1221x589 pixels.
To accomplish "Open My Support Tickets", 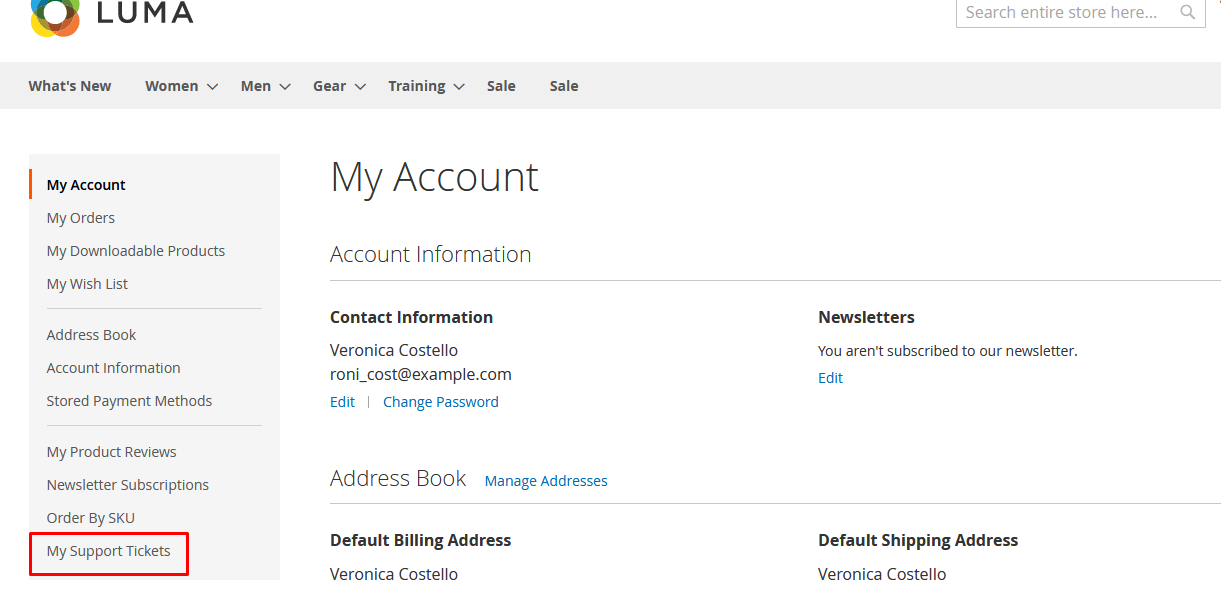I will pyautogui.click(x=108, y=551).
